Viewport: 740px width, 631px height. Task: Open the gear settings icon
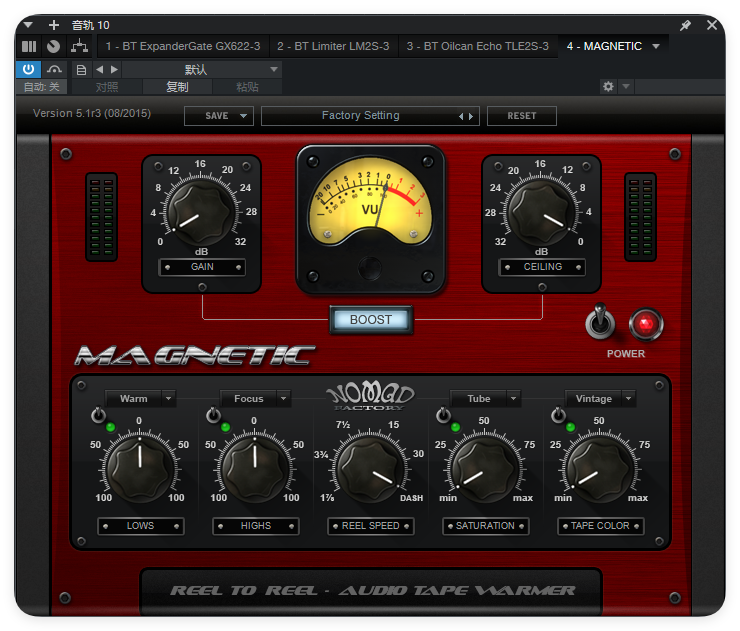608,86
